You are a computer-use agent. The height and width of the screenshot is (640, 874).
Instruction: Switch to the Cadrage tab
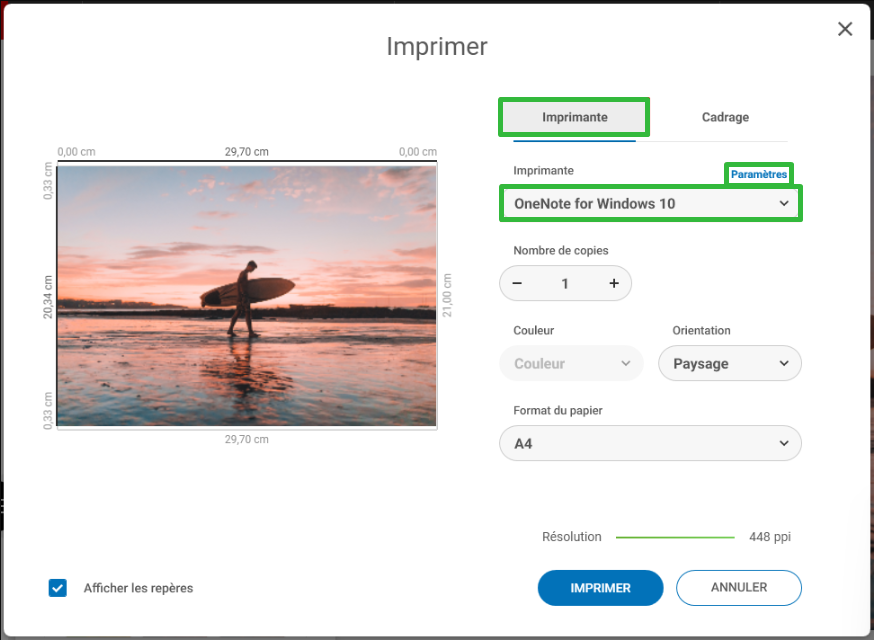[x=725, y=117]
